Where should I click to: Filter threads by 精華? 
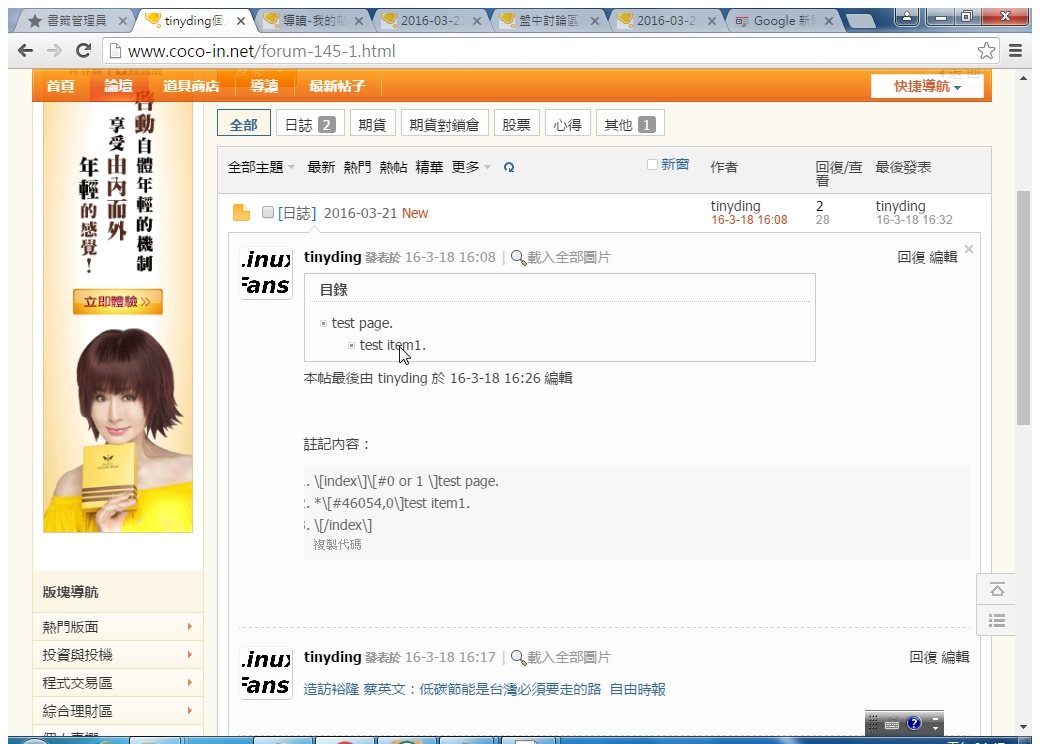point(429,167)
